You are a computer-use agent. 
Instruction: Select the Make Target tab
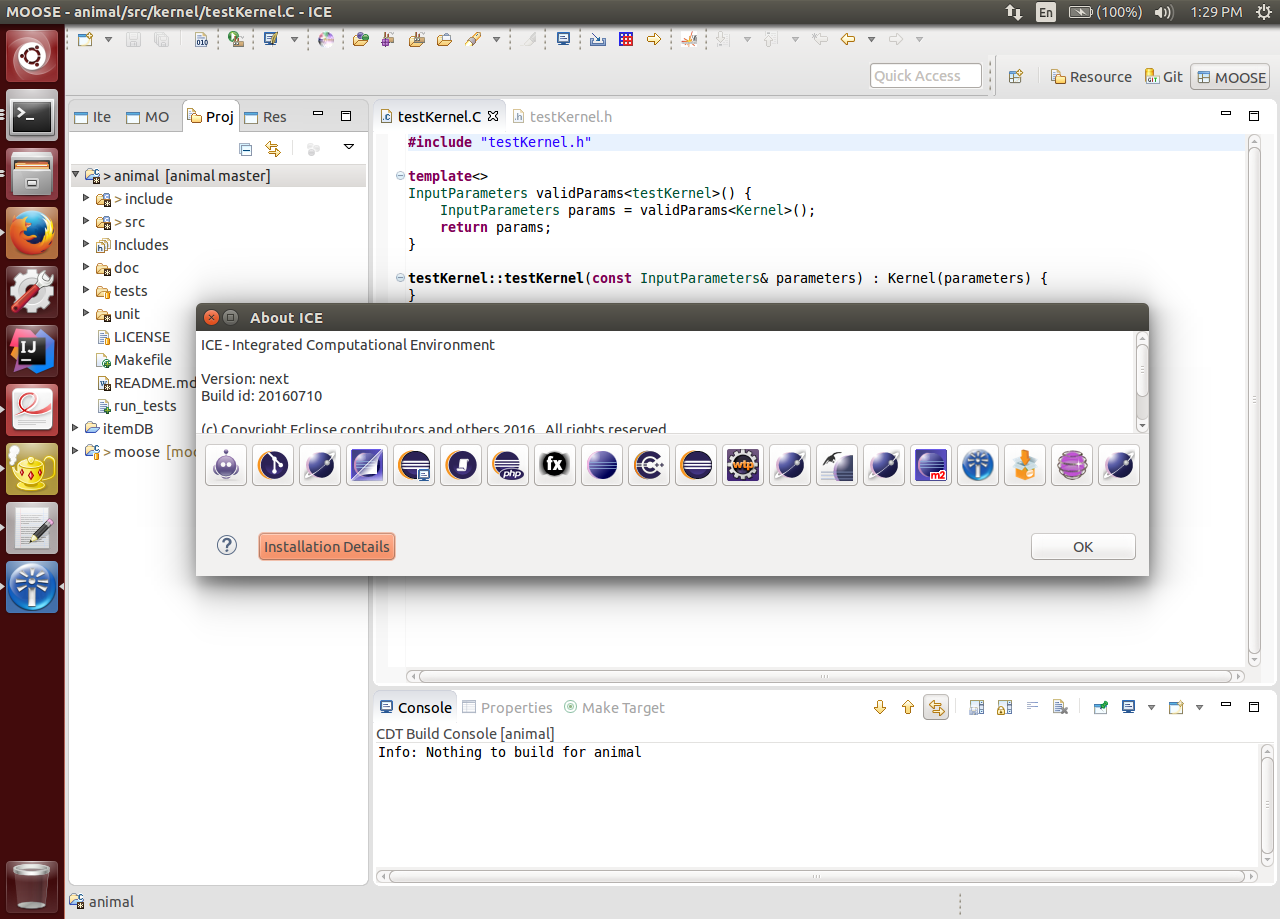pos(614,707)
